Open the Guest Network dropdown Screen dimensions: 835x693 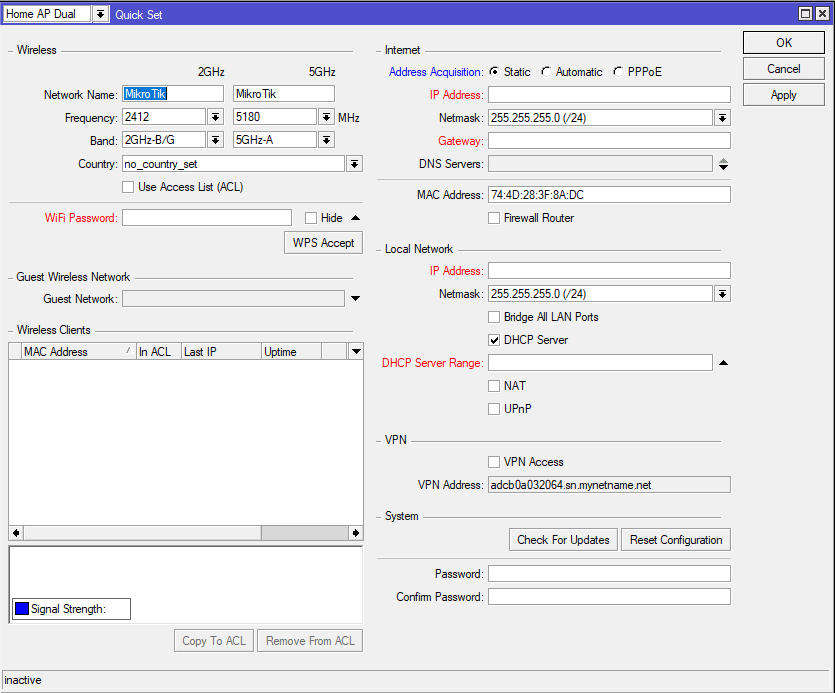[x=354, y=298]
